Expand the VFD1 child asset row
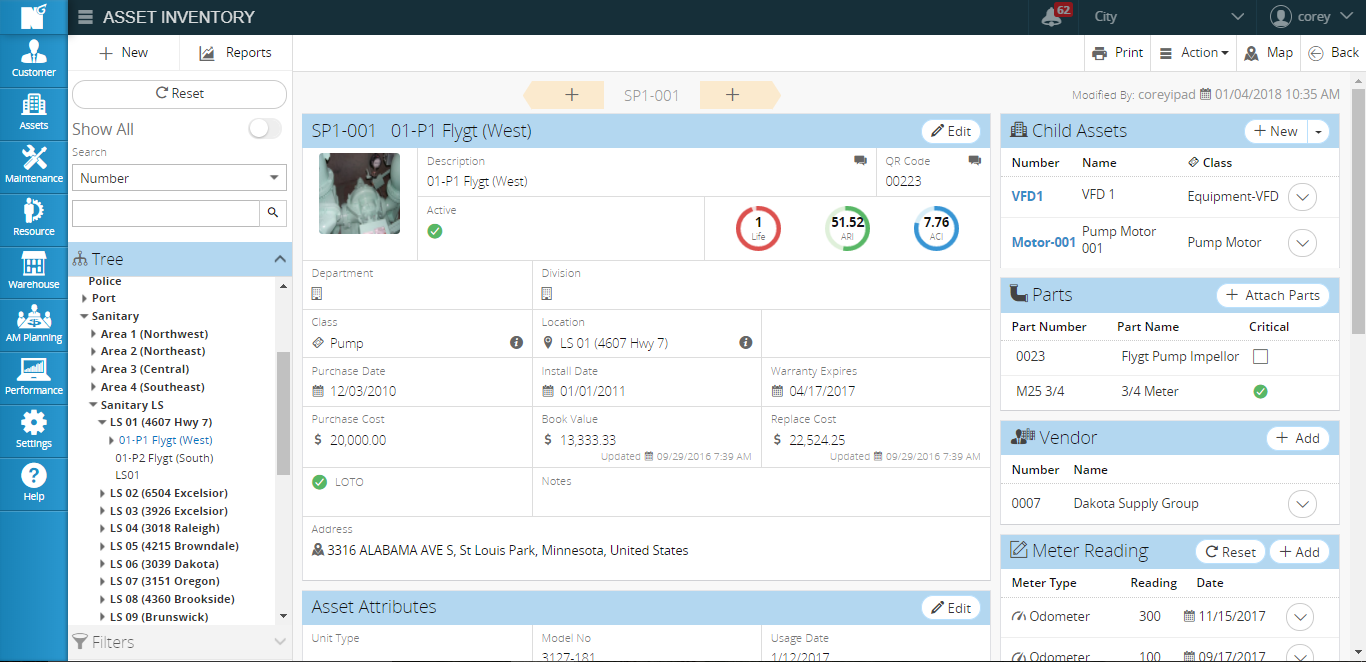 1302,197
